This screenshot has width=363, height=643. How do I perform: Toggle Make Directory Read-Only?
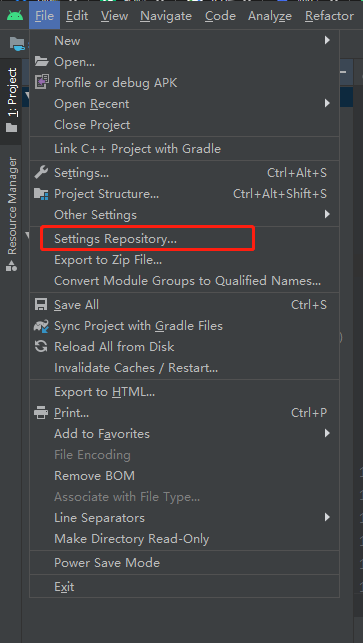point(184,539)
